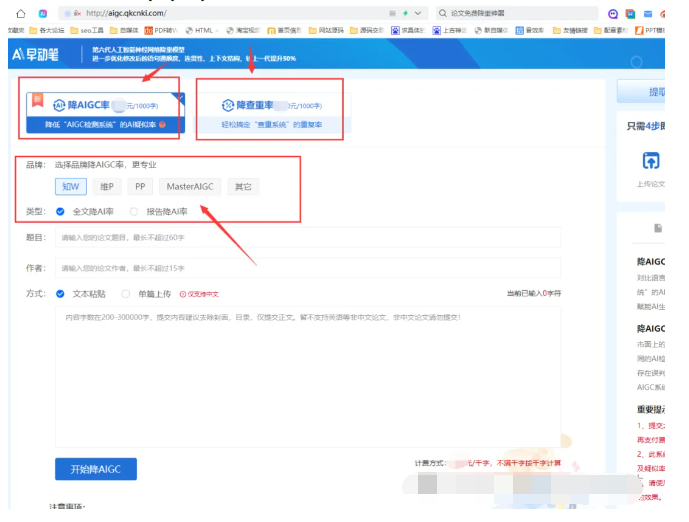Click the 作者 author input field
The height and width of the screenshot is (522, 689).
tap(308, 268)
